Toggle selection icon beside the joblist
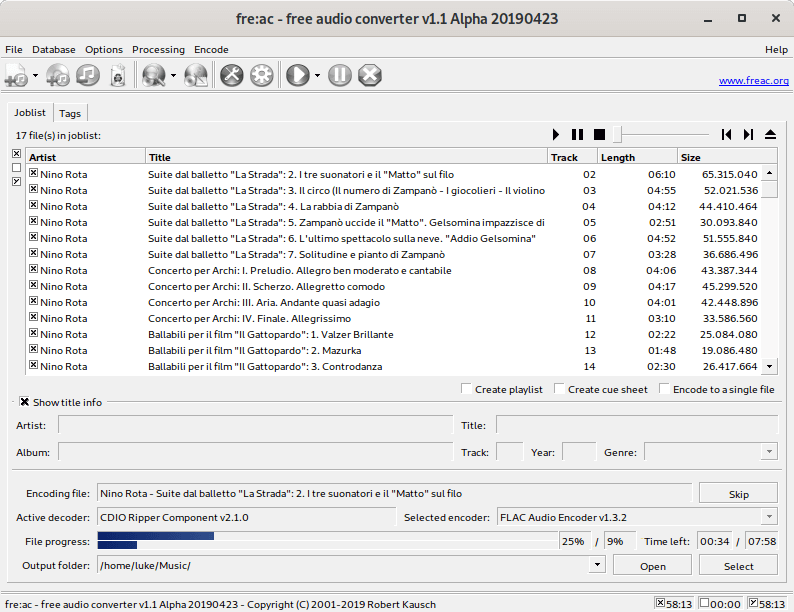This screenshot has width=794, height=612. click(17, 181)
